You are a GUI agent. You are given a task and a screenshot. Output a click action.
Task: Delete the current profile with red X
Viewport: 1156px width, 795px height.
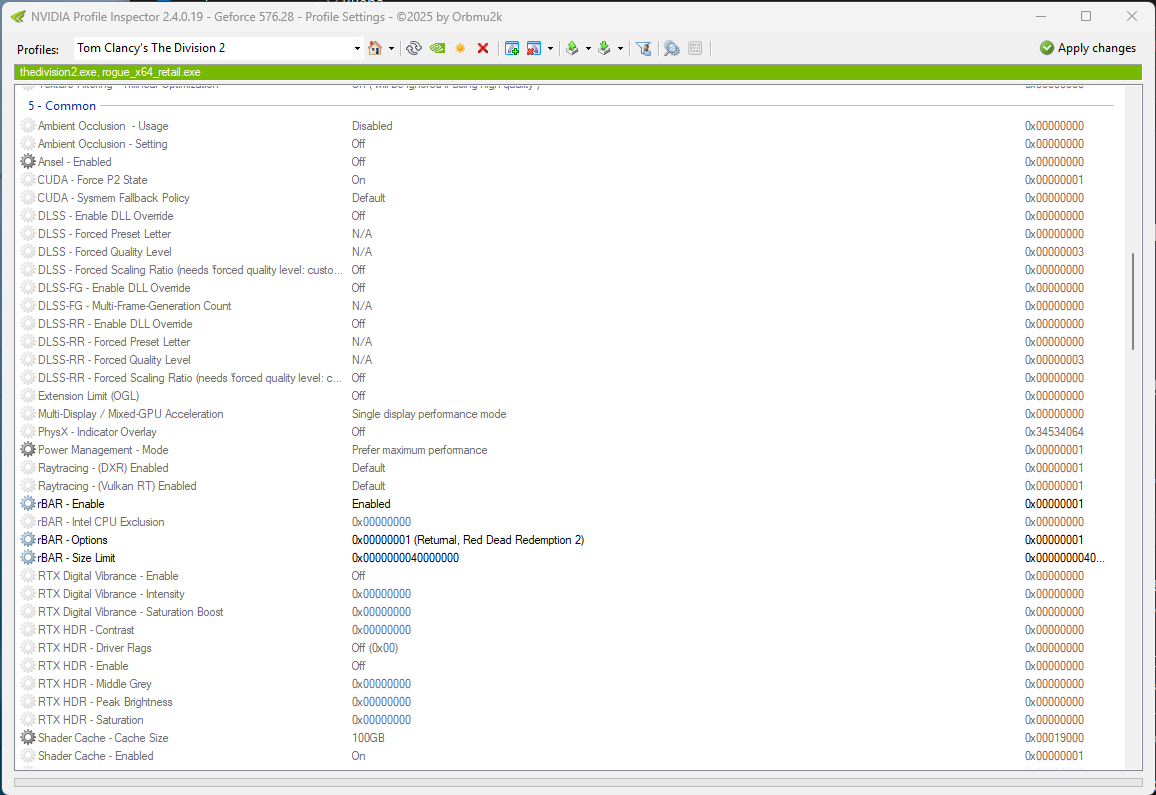point(483,48)
